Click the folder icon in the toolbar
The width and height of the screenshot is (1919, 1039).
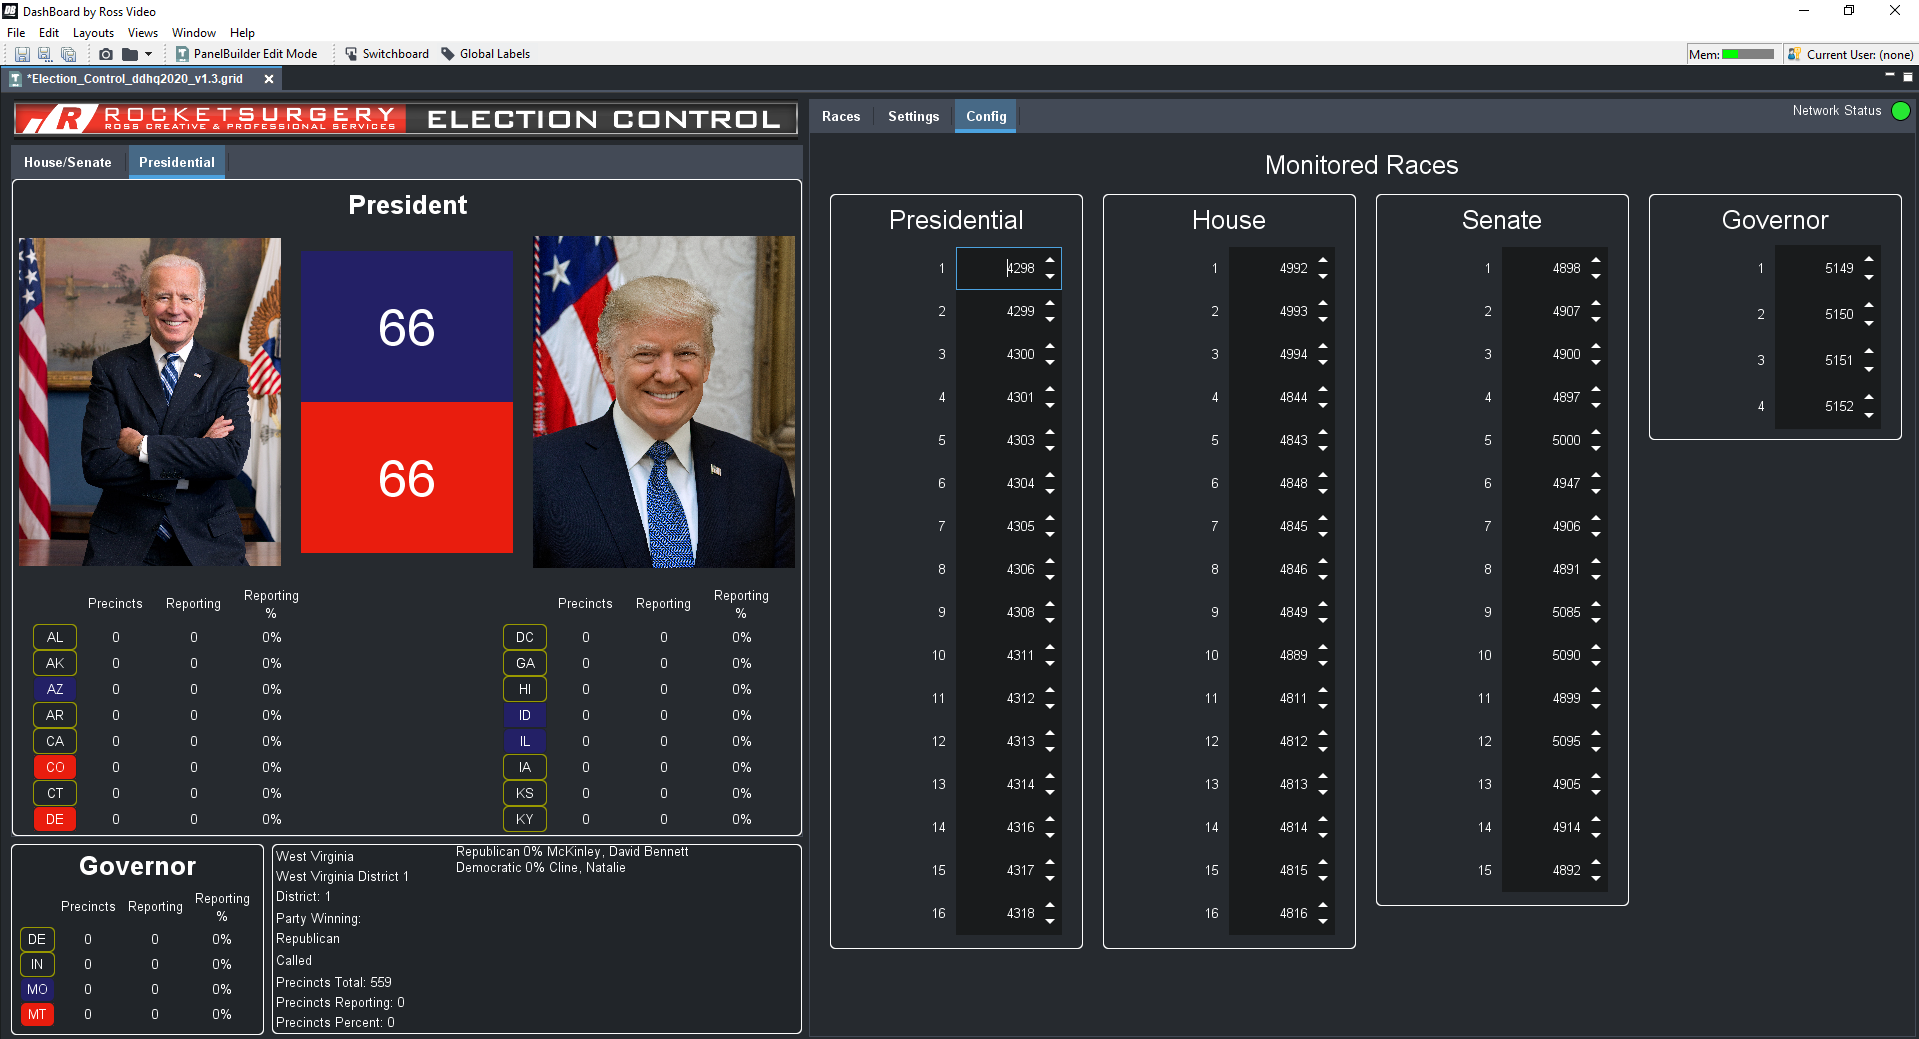(130, 54)
